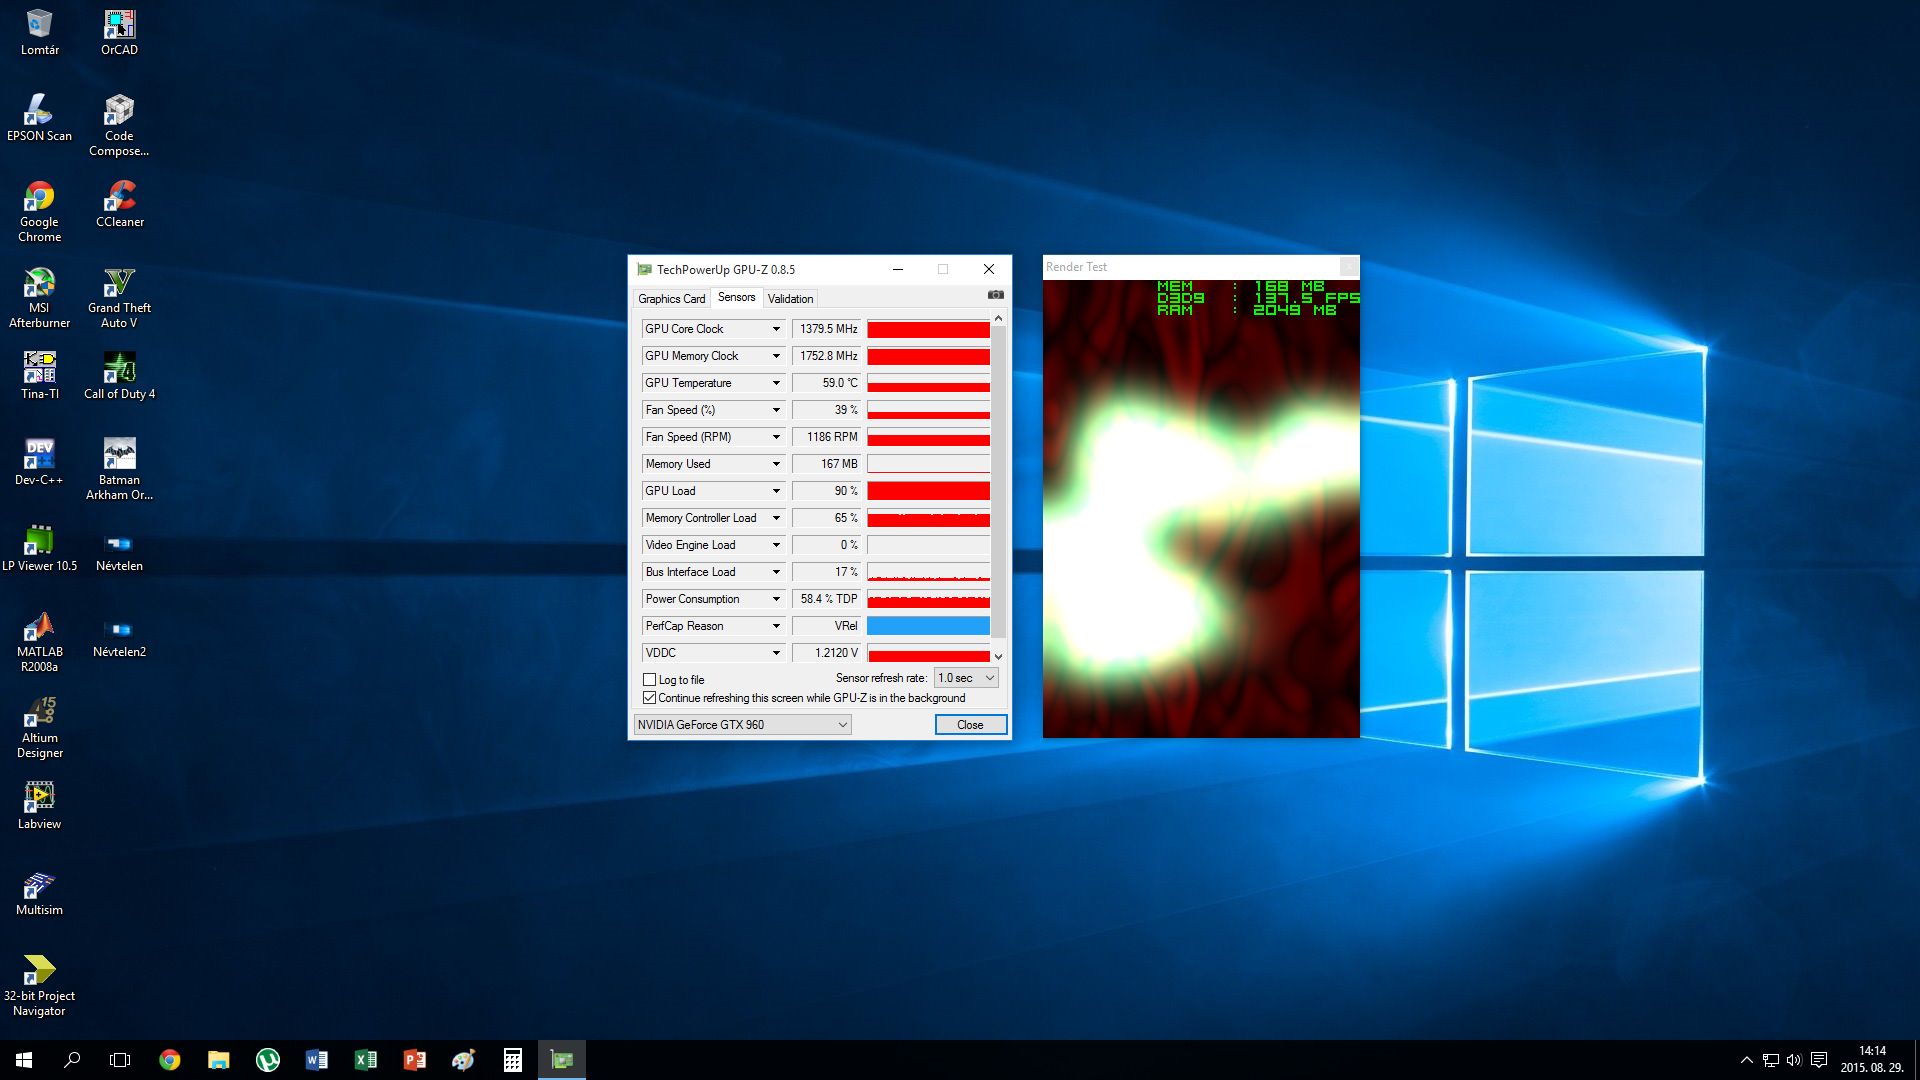This screenshot has height=1080, width=1920.
Task: Click the volume icon in system tray
Action: coord(1794,1060)
